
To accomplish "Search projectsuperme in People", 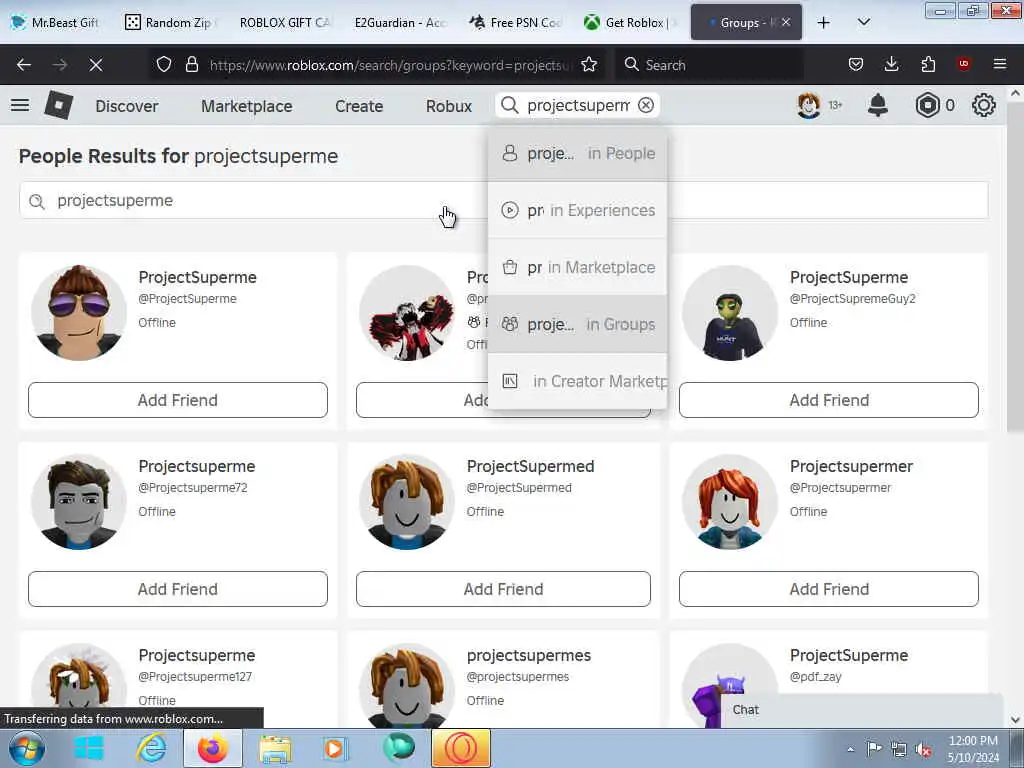I will (577, 153).
